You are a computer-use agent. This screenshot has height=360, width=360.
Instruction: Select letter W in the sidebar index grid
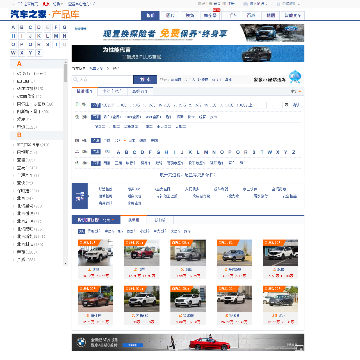tap(13, 53)
